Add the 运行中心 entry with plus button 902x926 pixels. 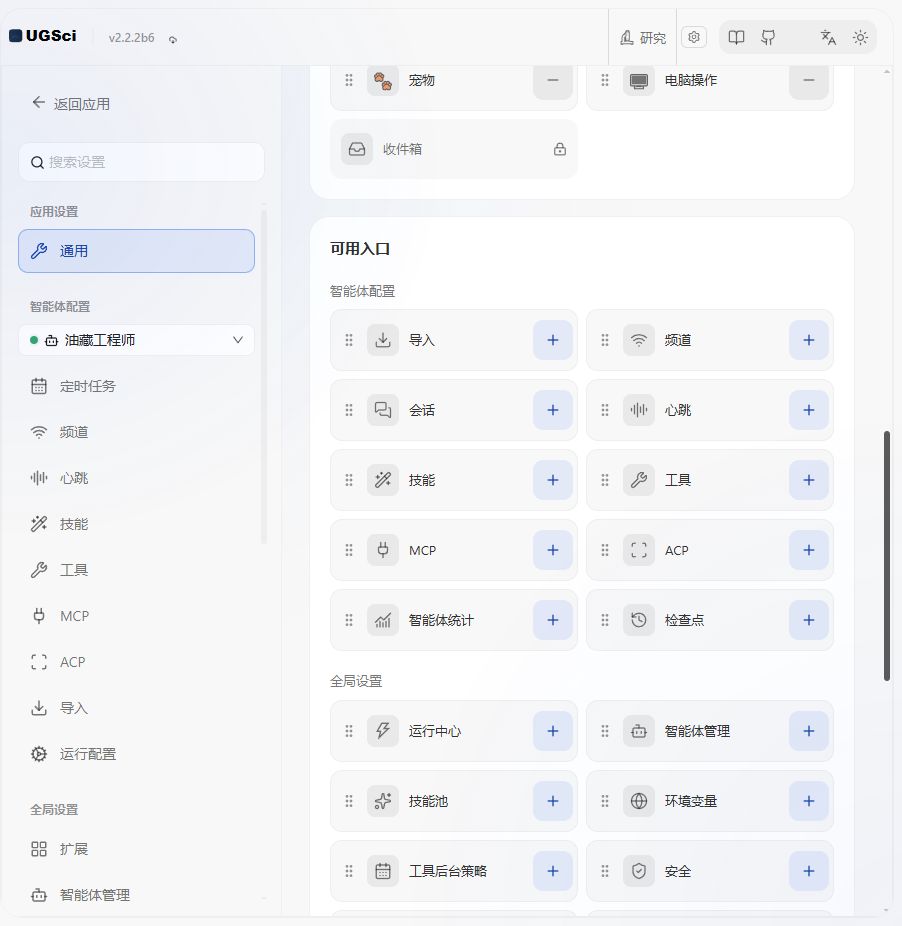(553, 731)
